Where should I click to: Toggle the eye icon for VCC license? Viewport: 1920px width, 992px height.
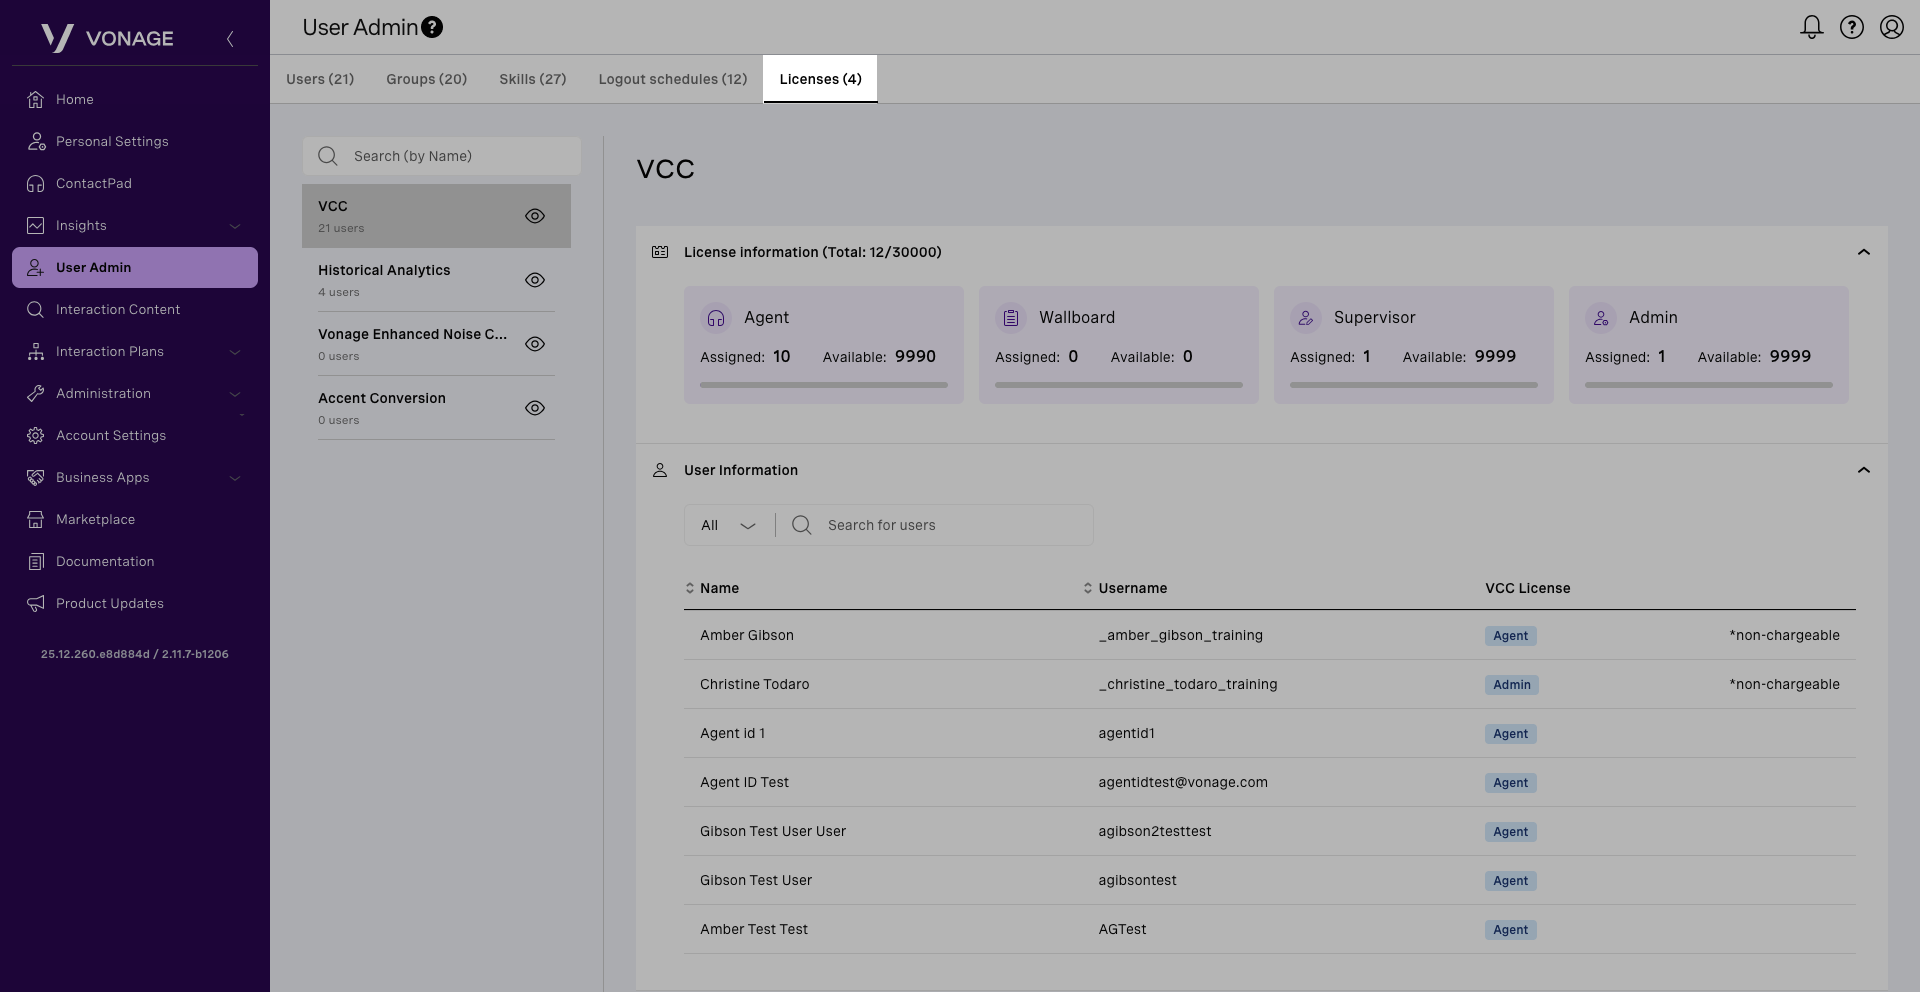(535, 216)
